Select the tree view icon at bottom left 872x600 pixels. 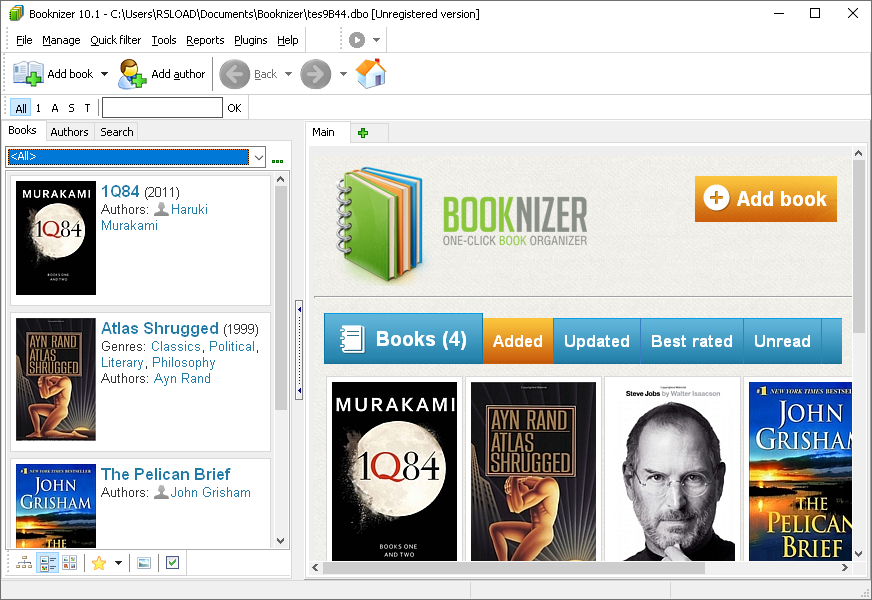coord(24,562)
